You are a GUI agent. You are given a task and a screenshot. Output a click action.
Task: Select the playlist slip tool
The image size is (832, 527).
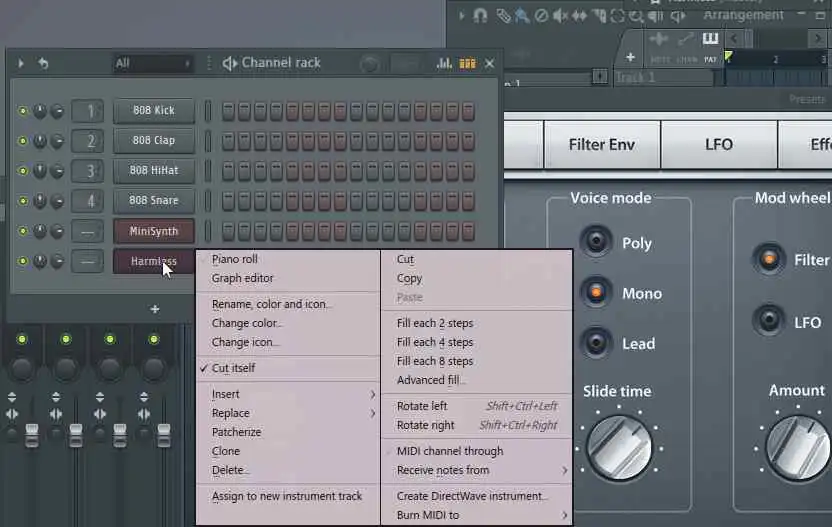click(x=579, y=16)
